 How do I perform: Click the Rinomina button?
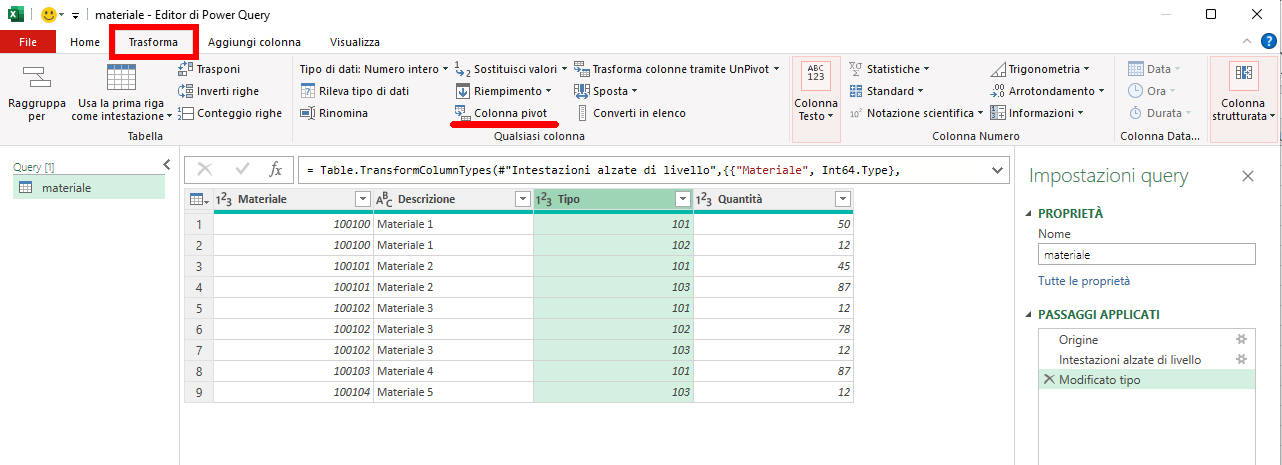coord(334,113)
